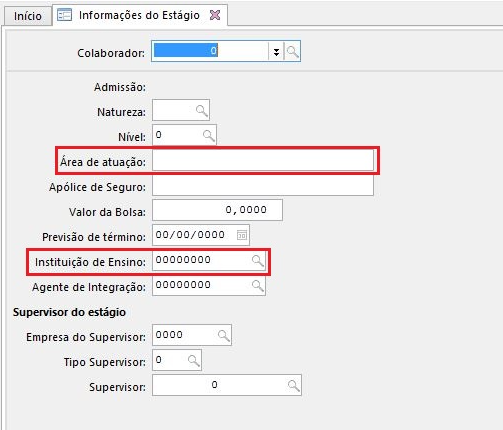The image size is (503, 430).
Task: Click into the Valor da Bolsa field
Action: (217, 210)
